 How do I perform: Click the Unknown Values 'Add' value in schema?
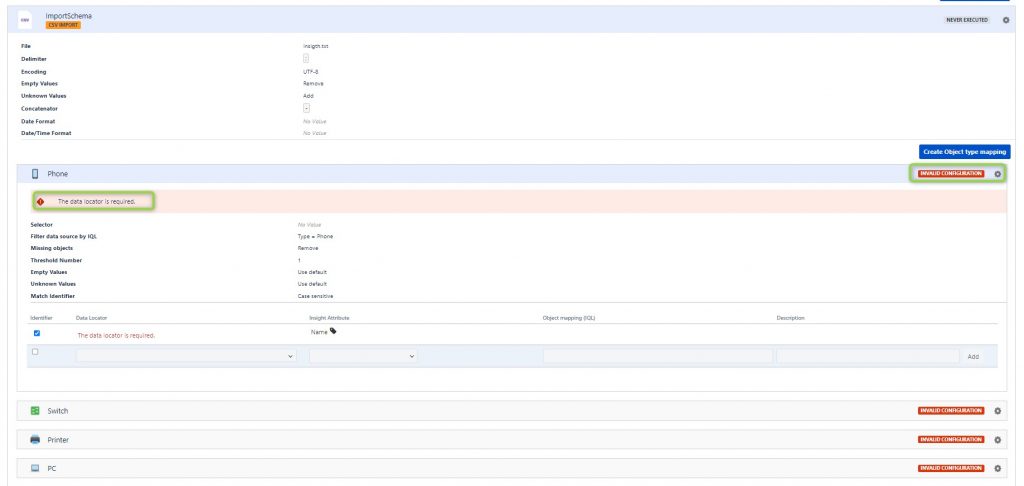tap(308, 96)
